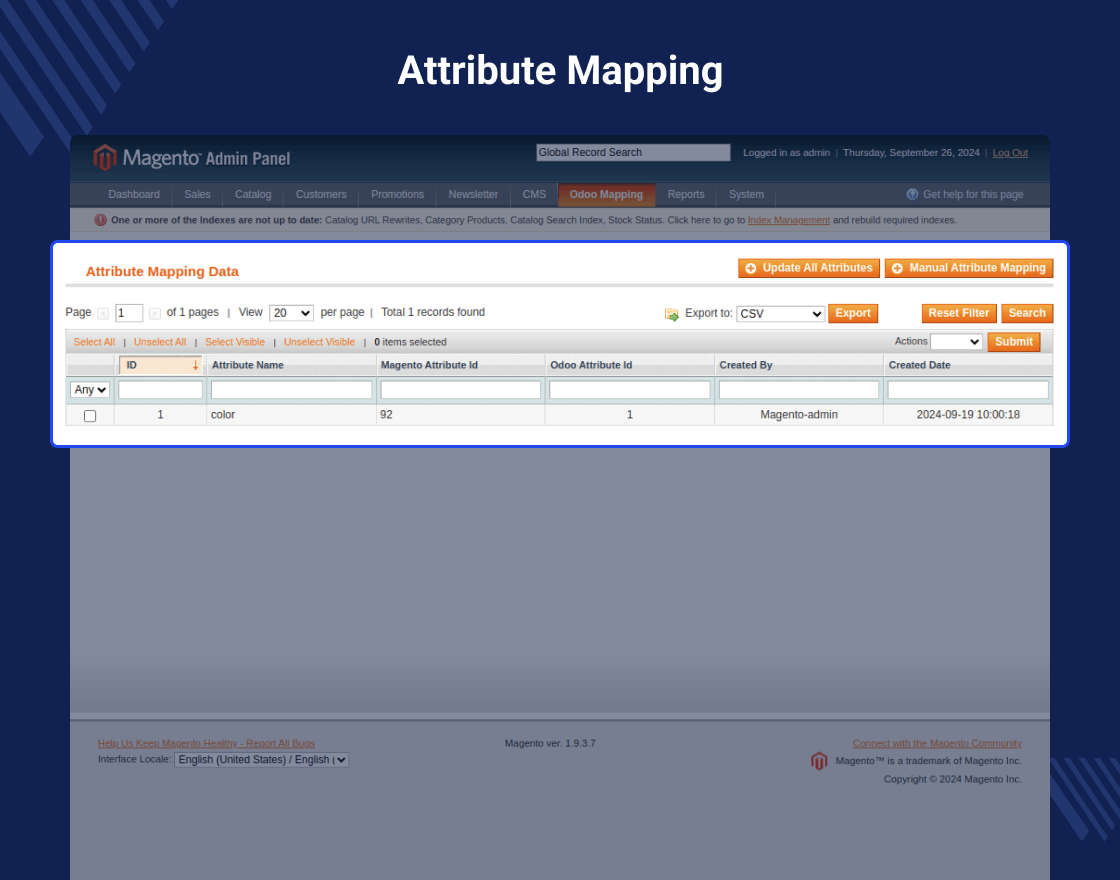Open the Actions dropdown
Image resolution: width=1120 pixels, height=880 pixels.
coord(956,342)
